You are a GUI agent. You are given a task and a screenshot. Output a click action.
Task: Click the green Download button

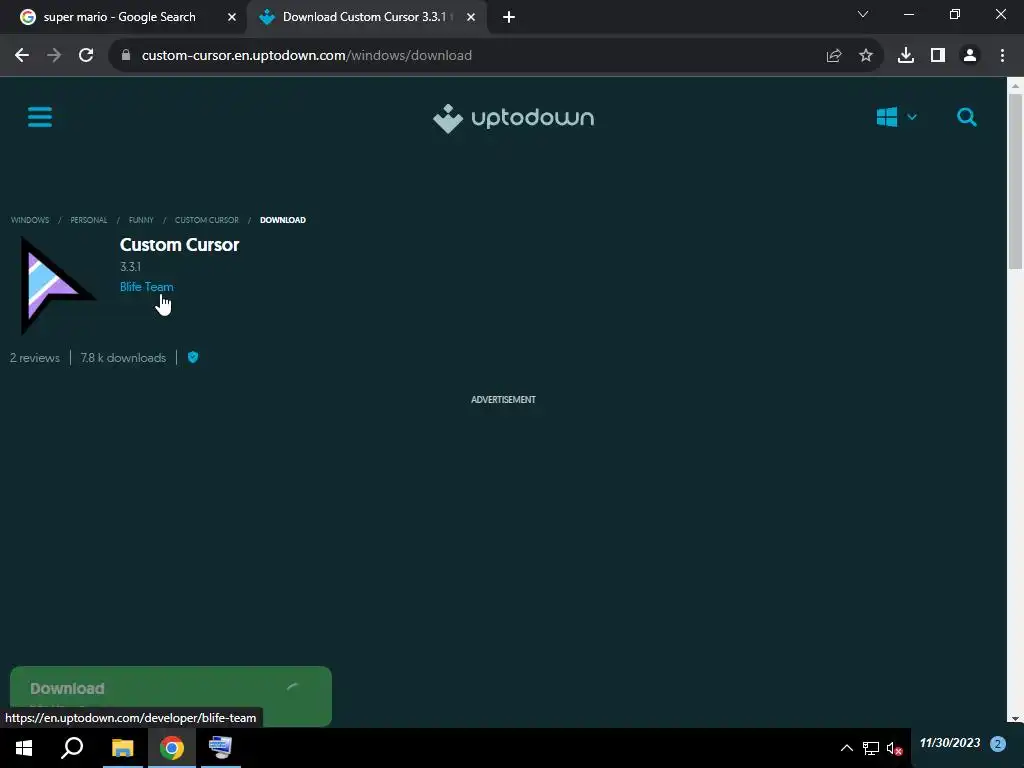coord(171,696)
